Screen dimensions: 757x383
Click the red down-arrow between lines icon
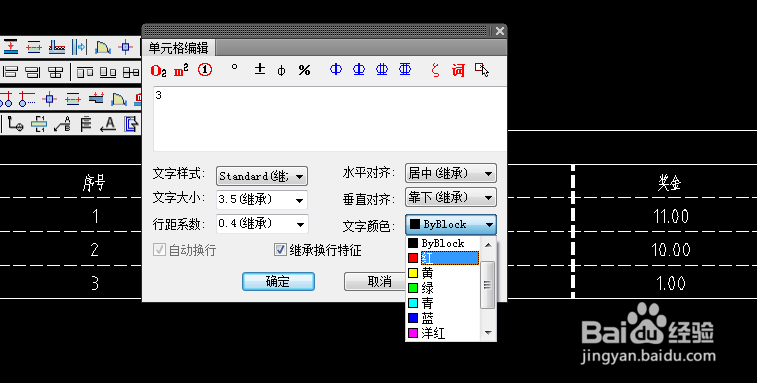coord(10,47)
